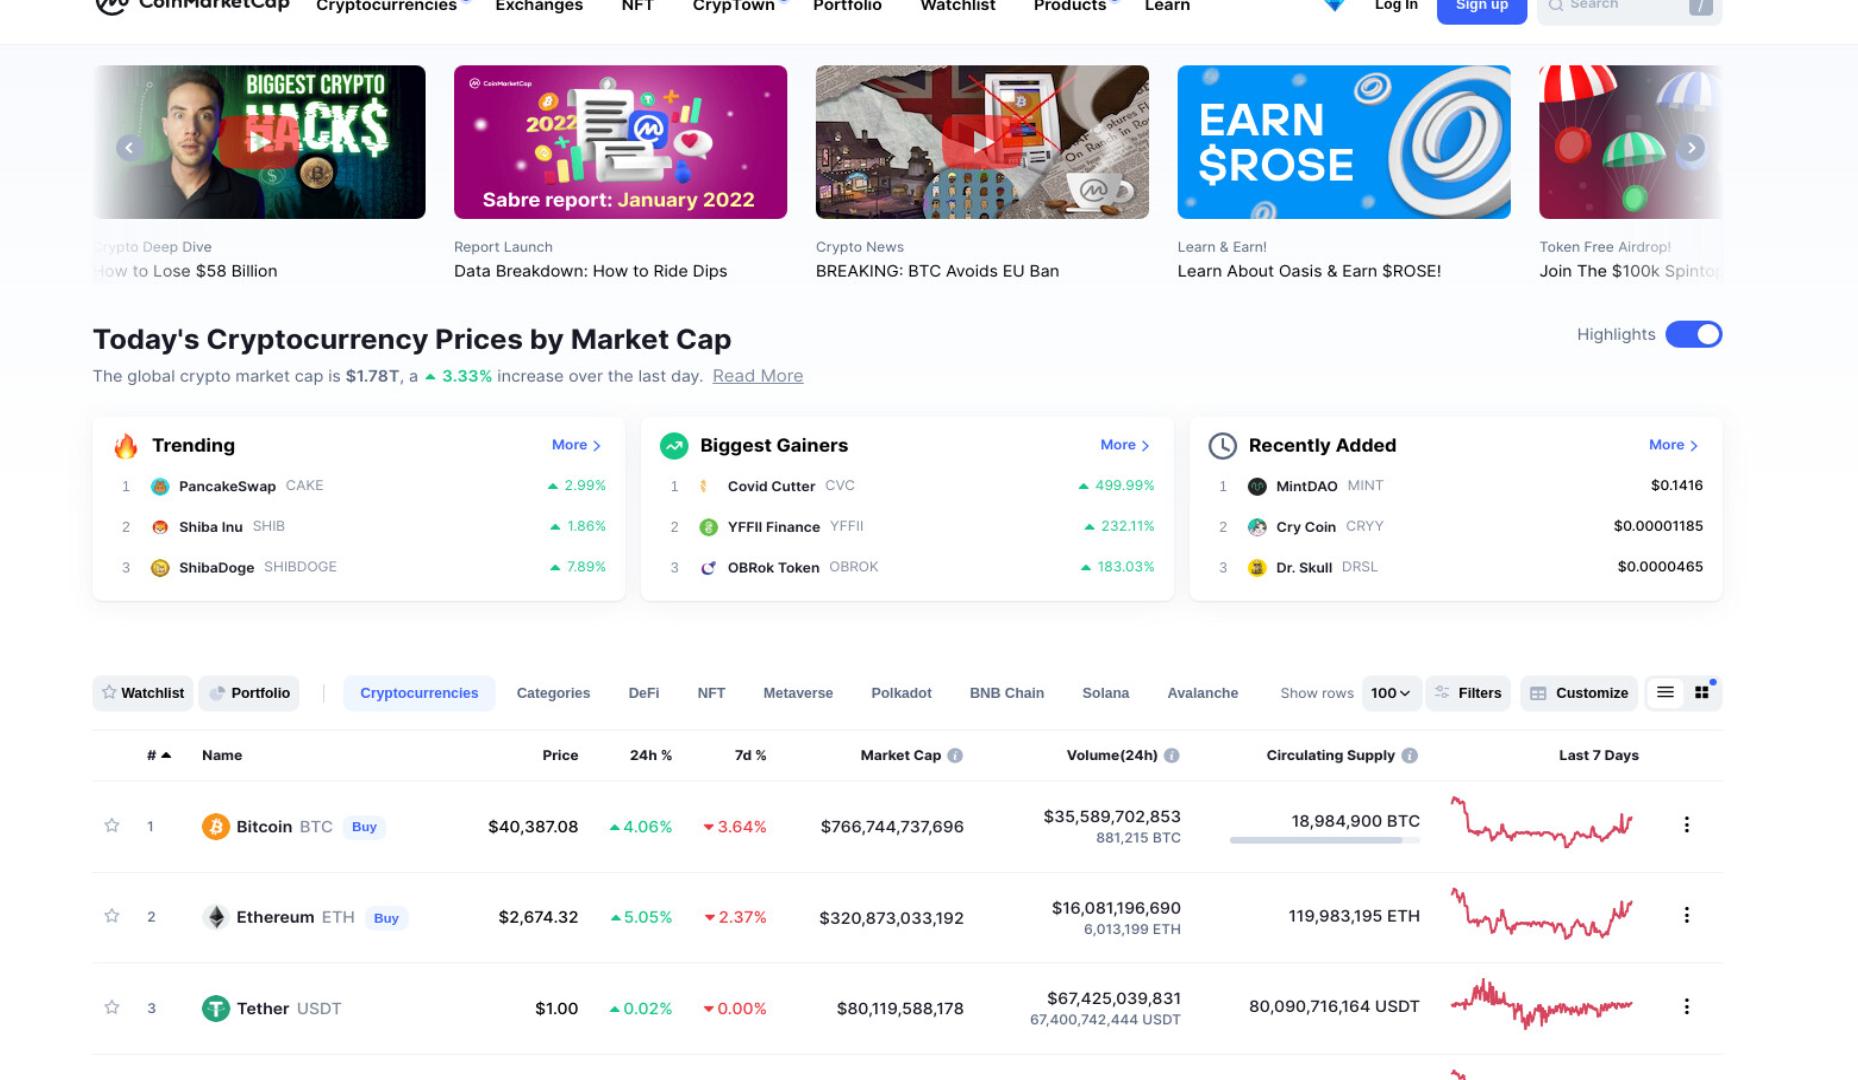Open the three-dot menu for Ethereum row
The height and width of the screenshot is (1080, 1858).
1686,916
